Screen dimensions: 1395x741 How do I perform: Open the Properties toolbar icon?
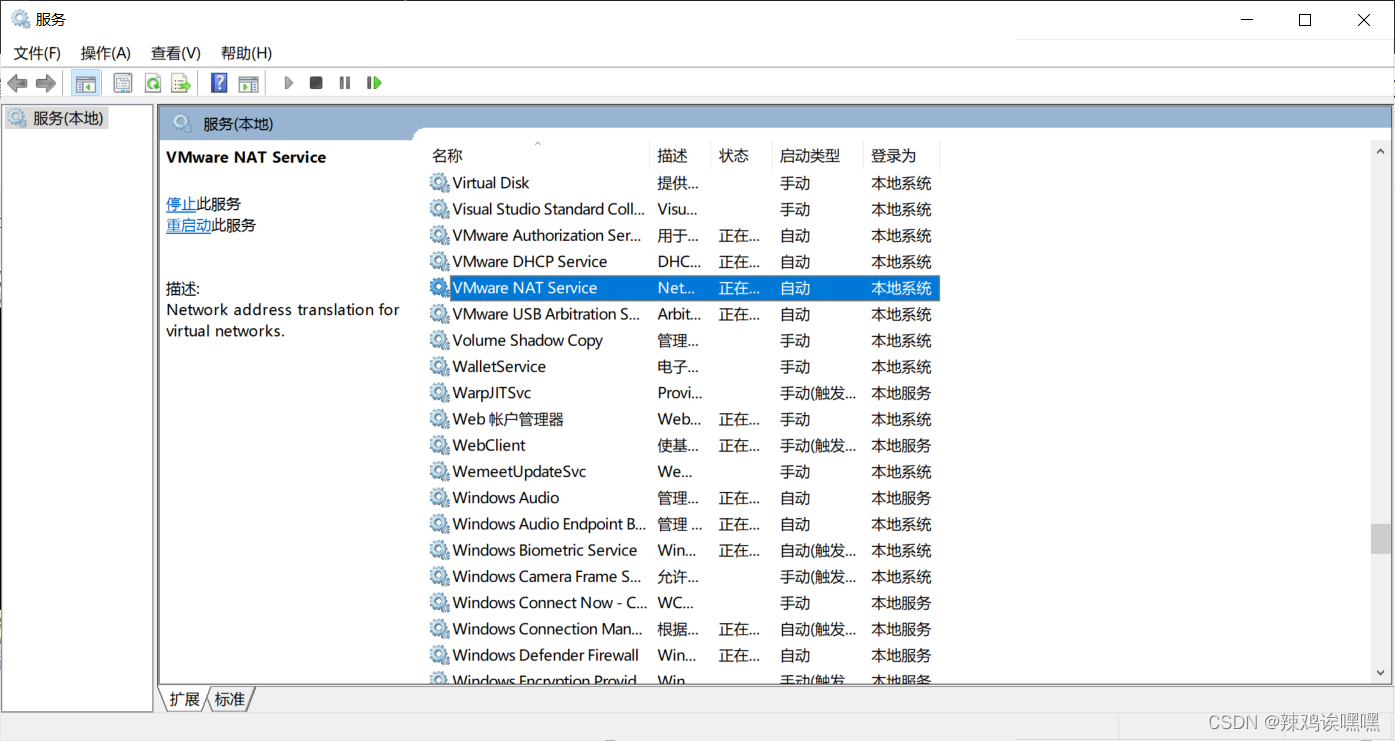pos(123,83)
